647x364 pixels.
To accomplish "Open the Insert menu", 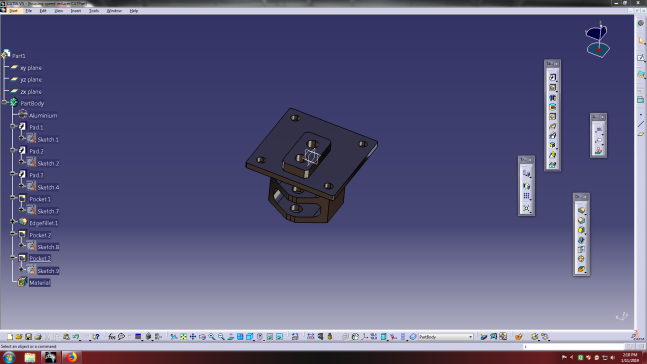I will click(x=76, y=11).
